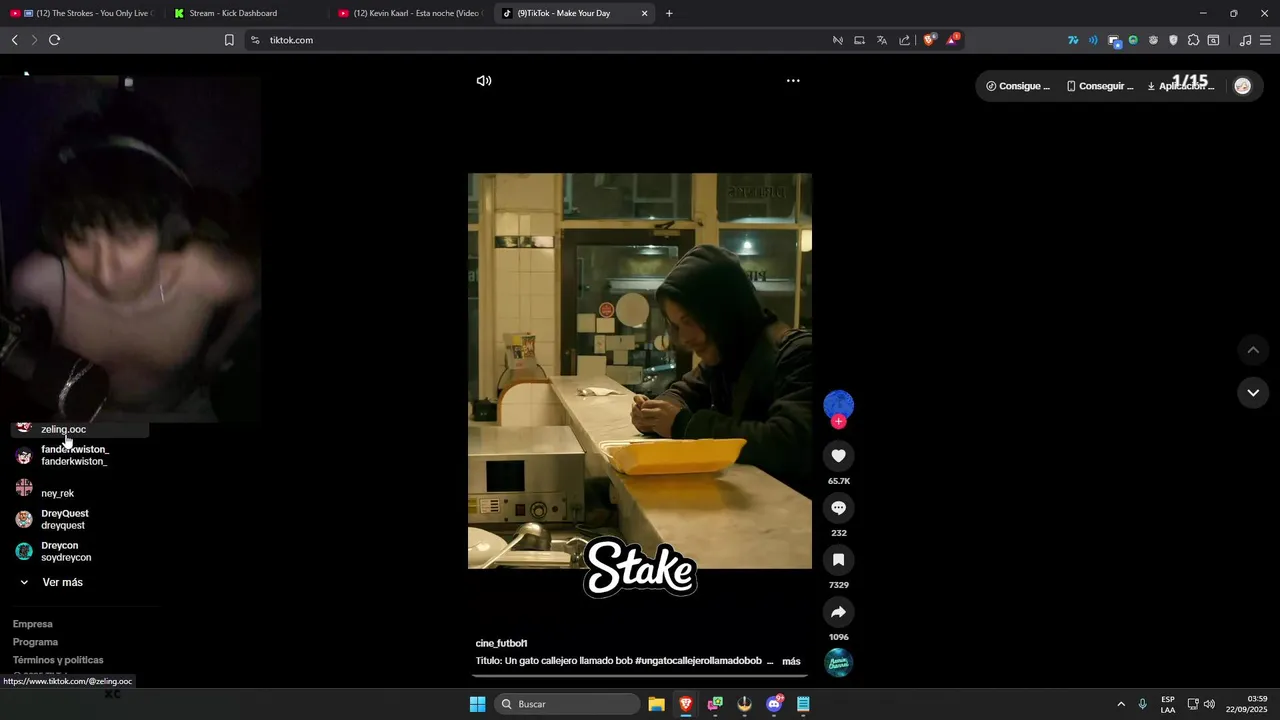Open the Extensions puzzle icon
This screenshot has width=1280, height=720.
[x=1193, y=40]
